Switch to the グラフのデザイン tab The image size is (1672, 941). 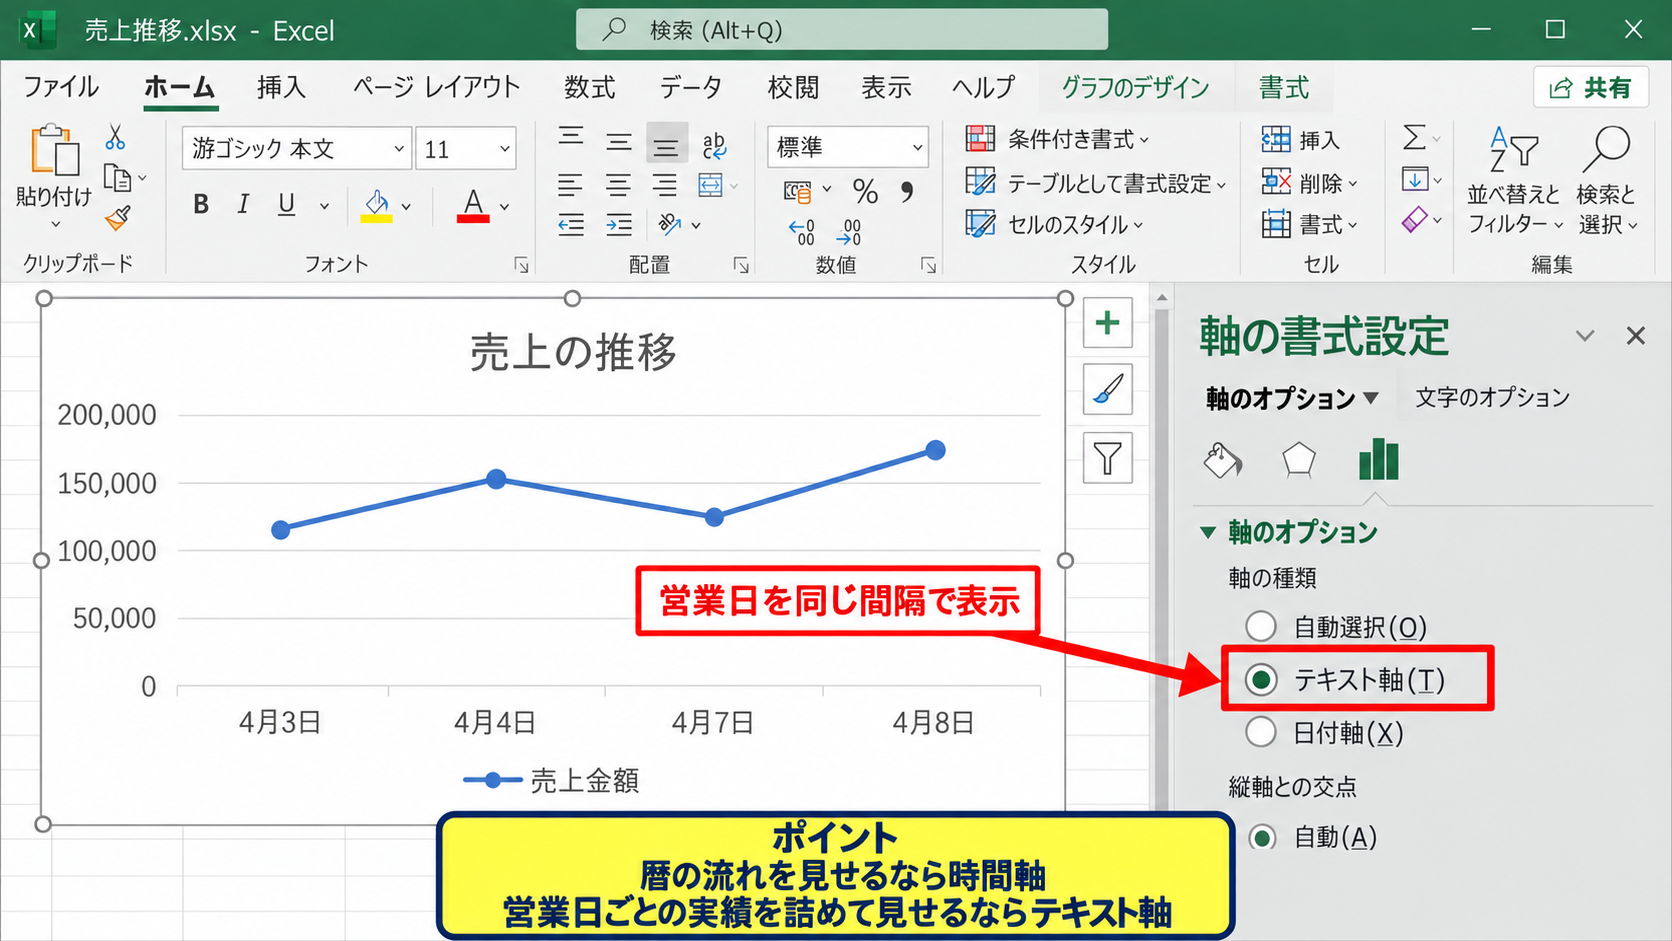pos(1135,88)
